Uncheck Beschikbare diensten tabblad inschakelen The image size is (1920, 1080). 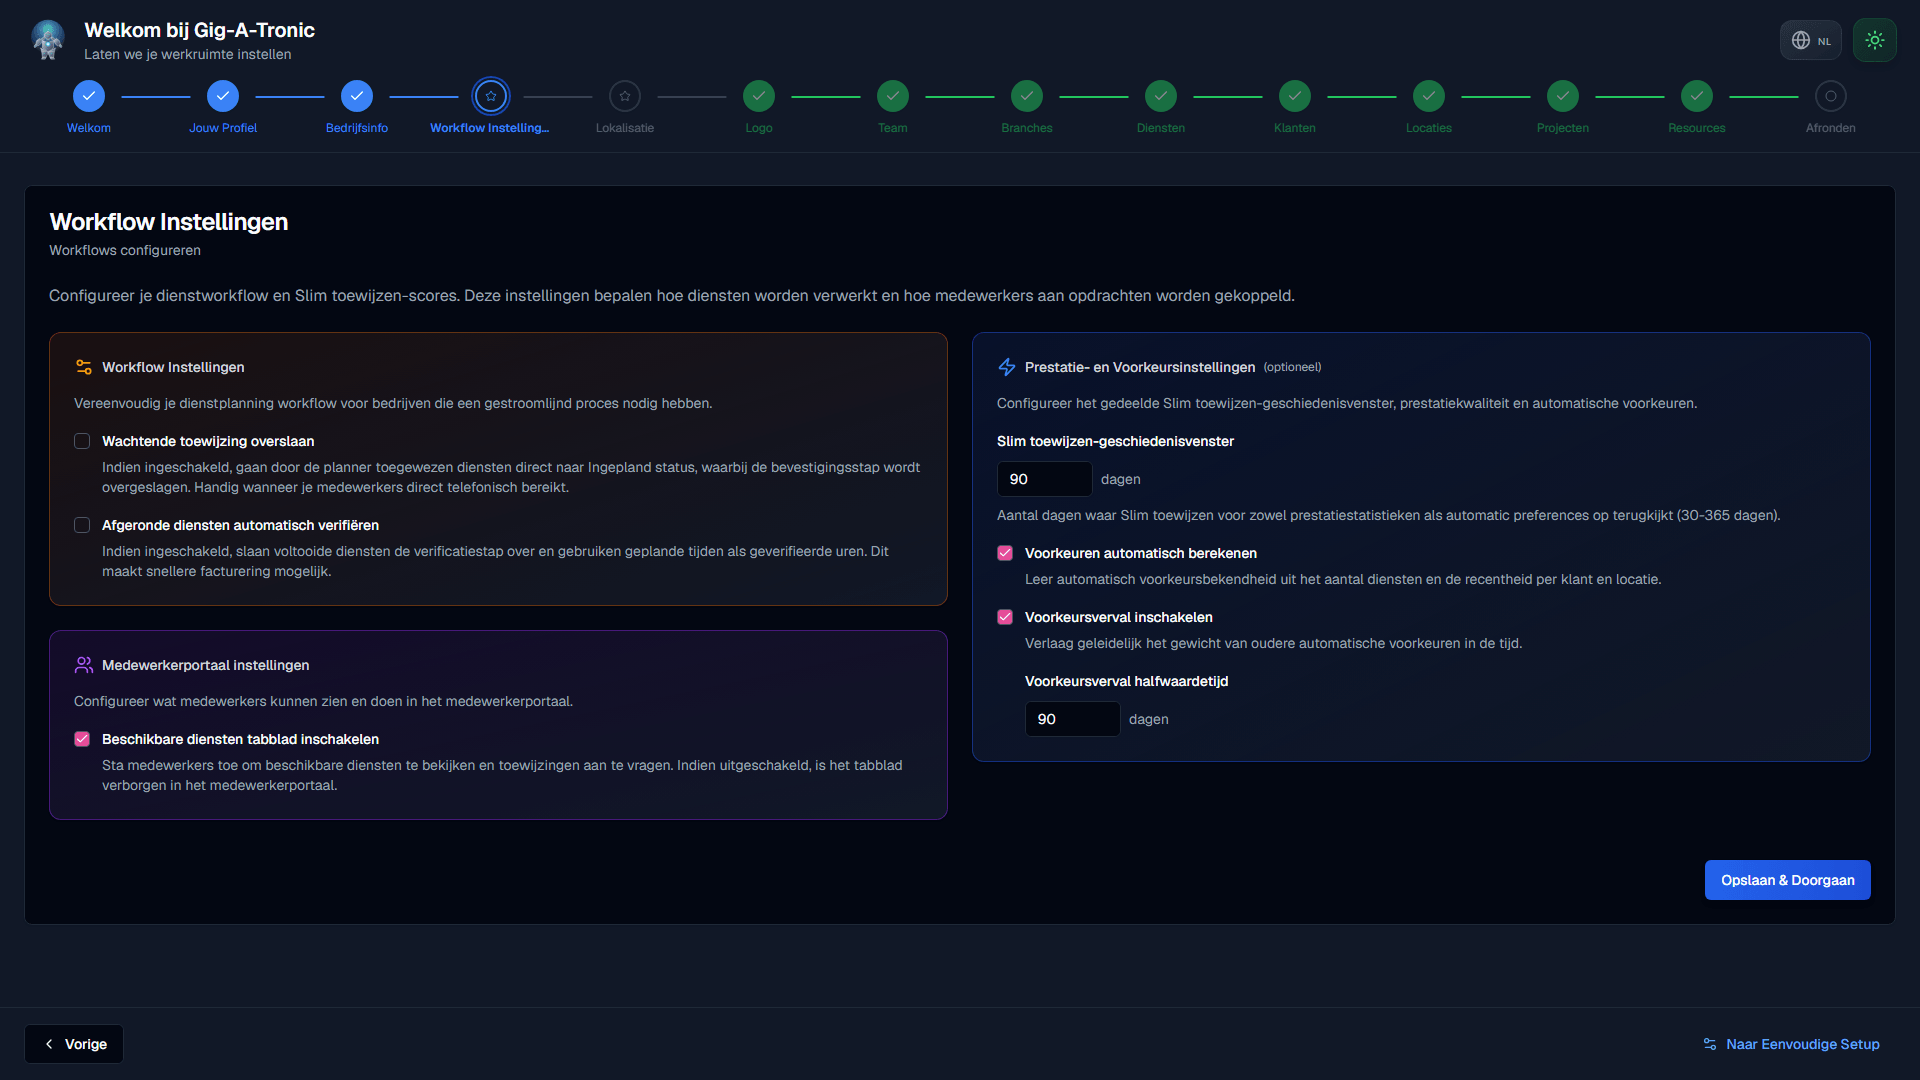82,739
